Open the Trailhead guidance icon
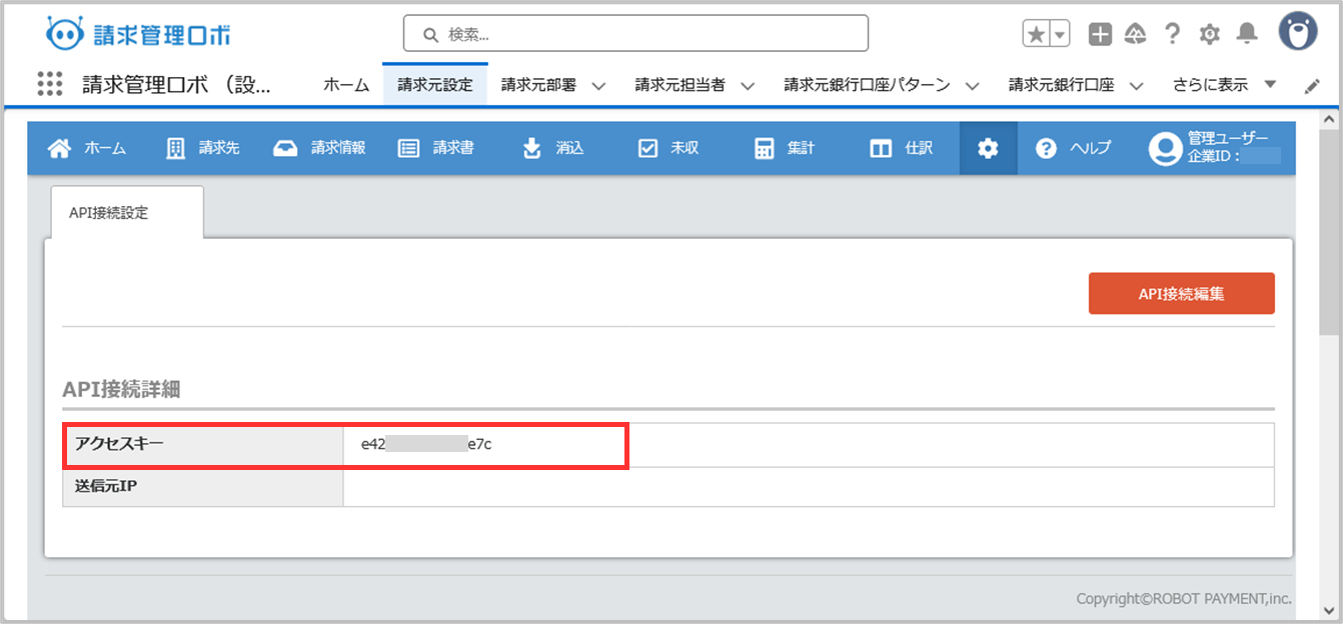The image size is (1343, 624). 1135,34
